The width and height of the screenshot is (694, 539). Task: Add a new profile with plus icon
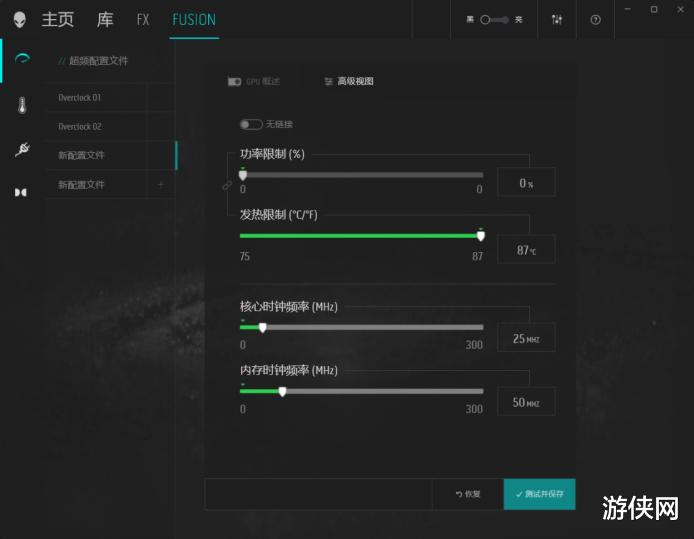click(x=161, y=185)
